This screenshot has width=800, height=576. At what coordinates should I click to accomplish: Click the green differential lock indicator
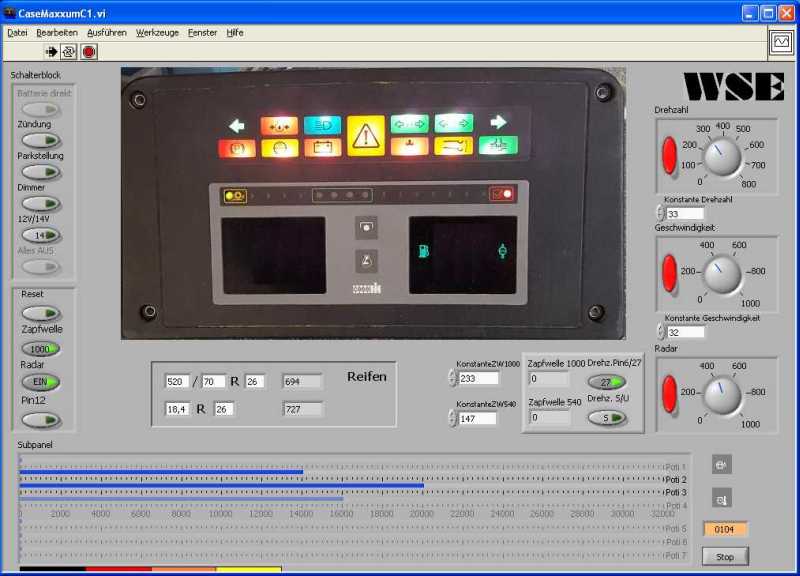coord(498,146)
